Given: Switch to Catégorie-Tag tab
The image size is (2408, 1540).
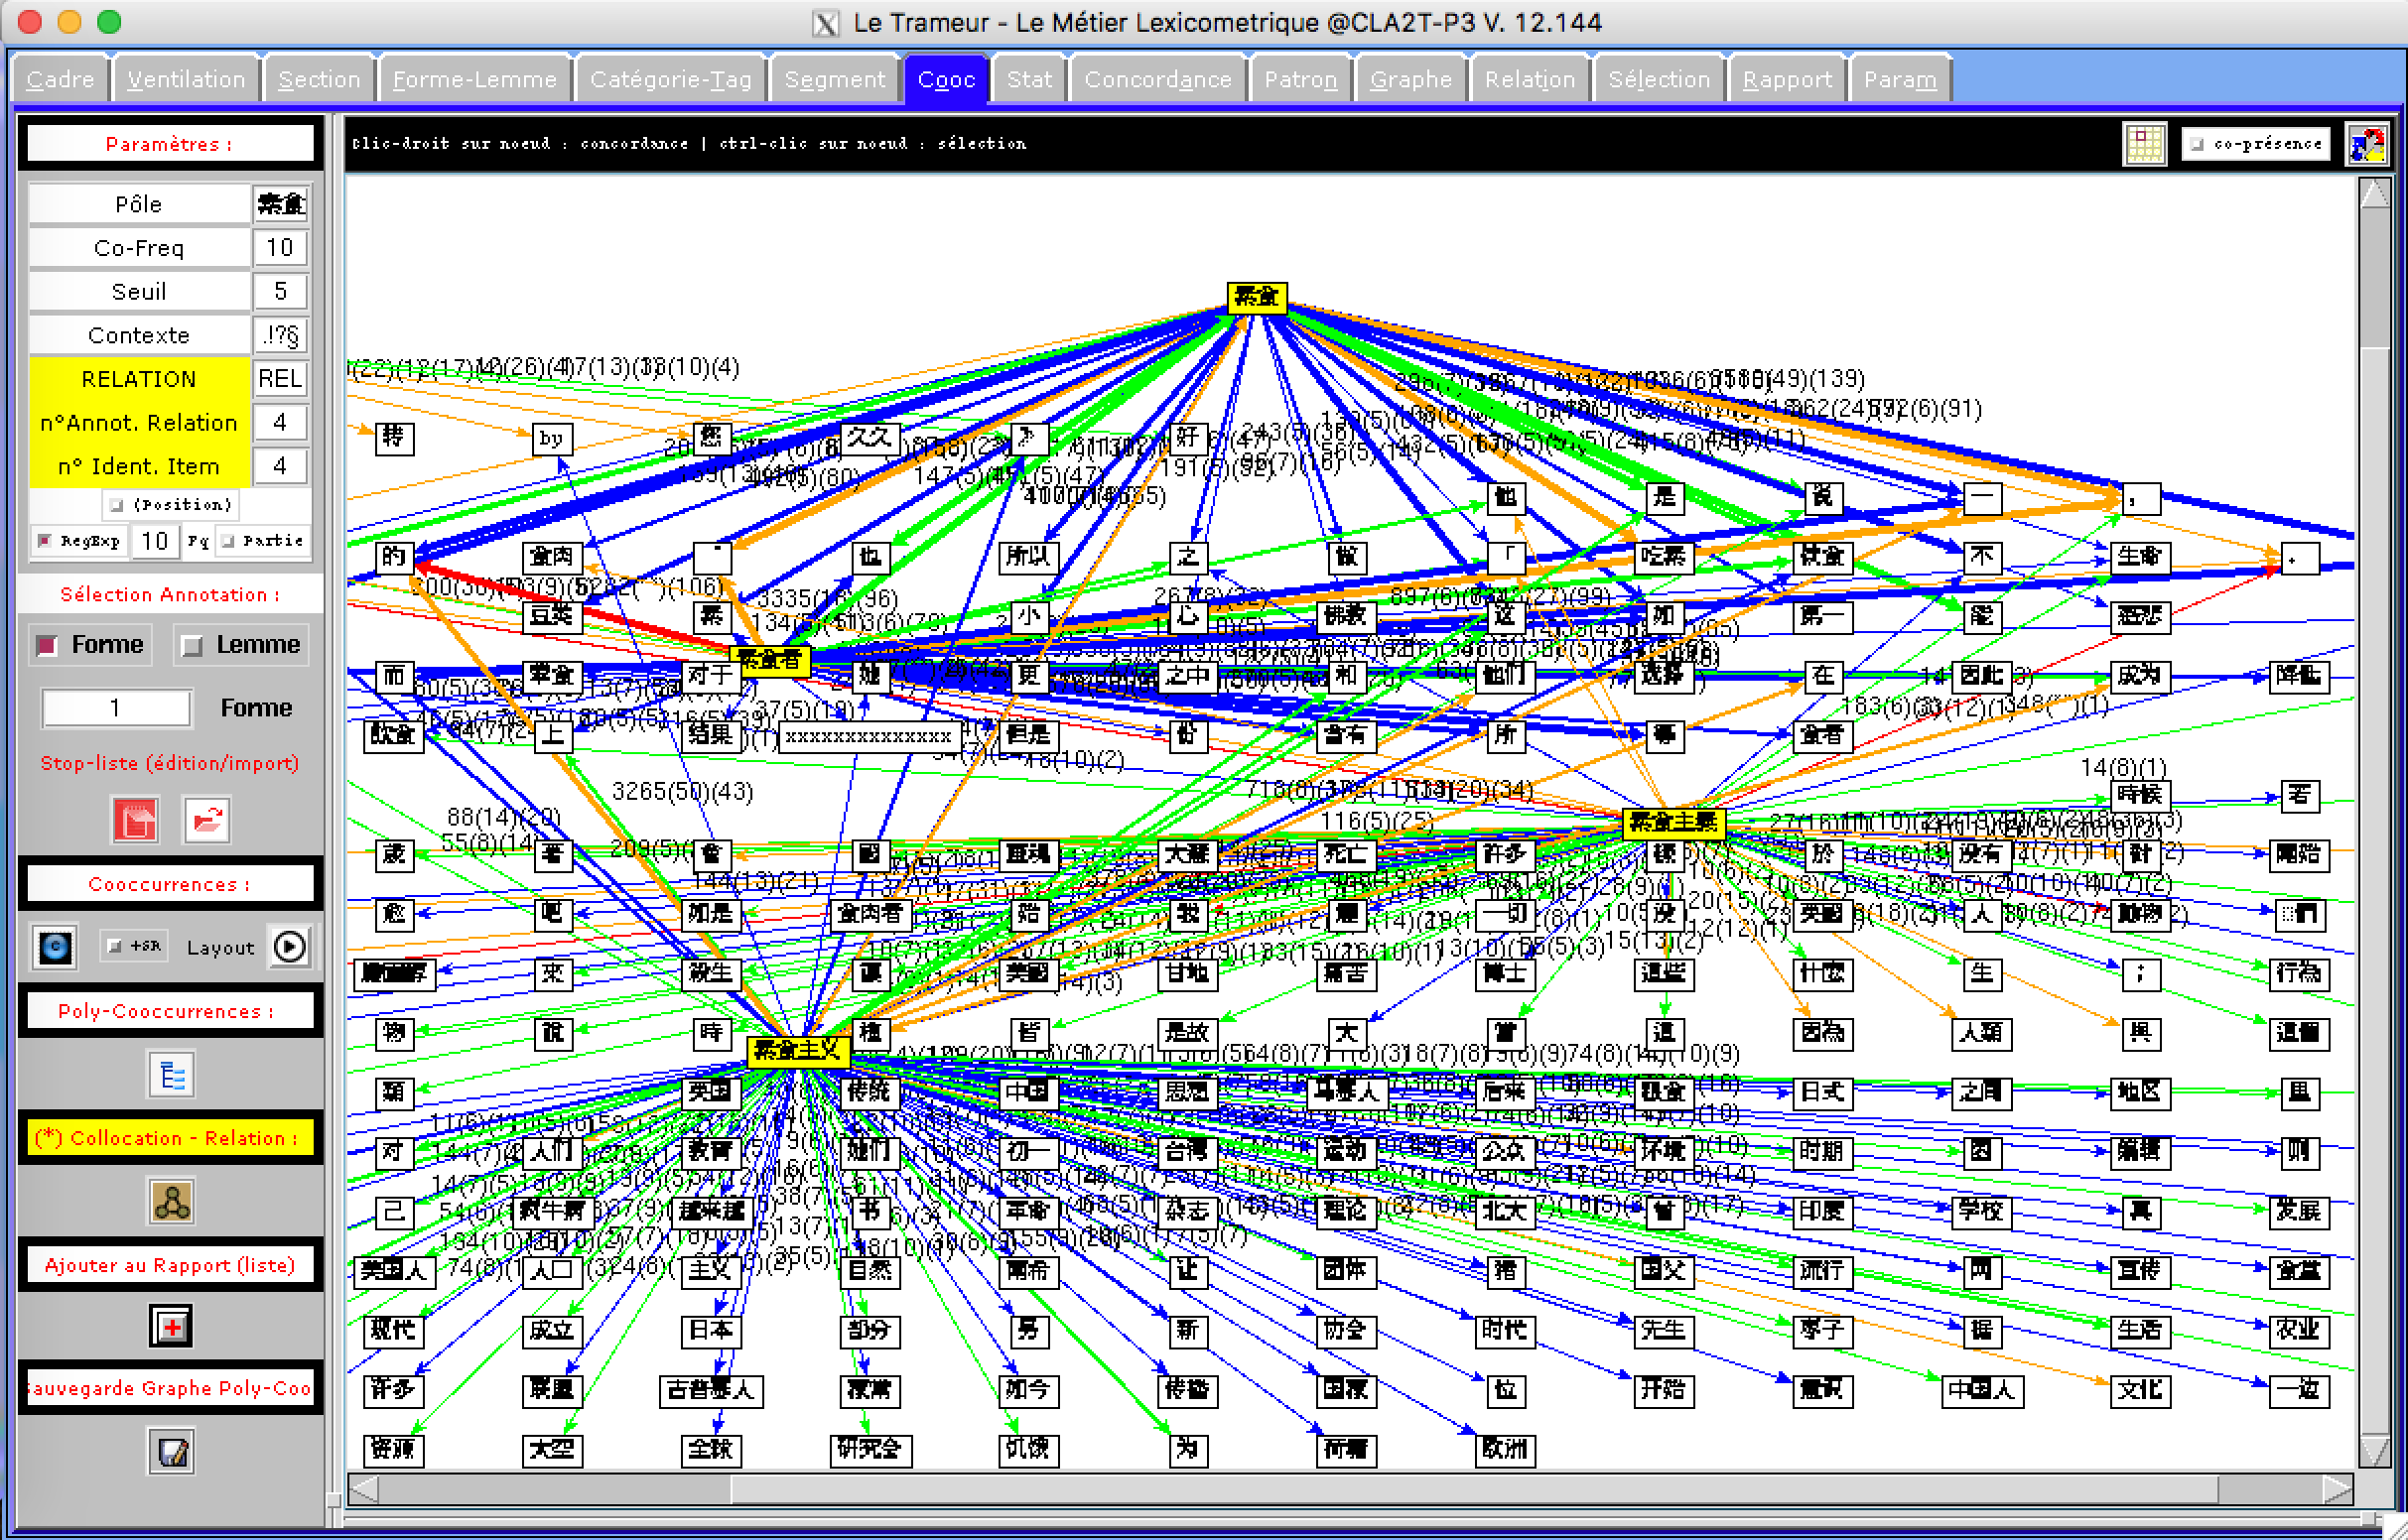Looking at the screenshot, I should [x=671, y=79].
